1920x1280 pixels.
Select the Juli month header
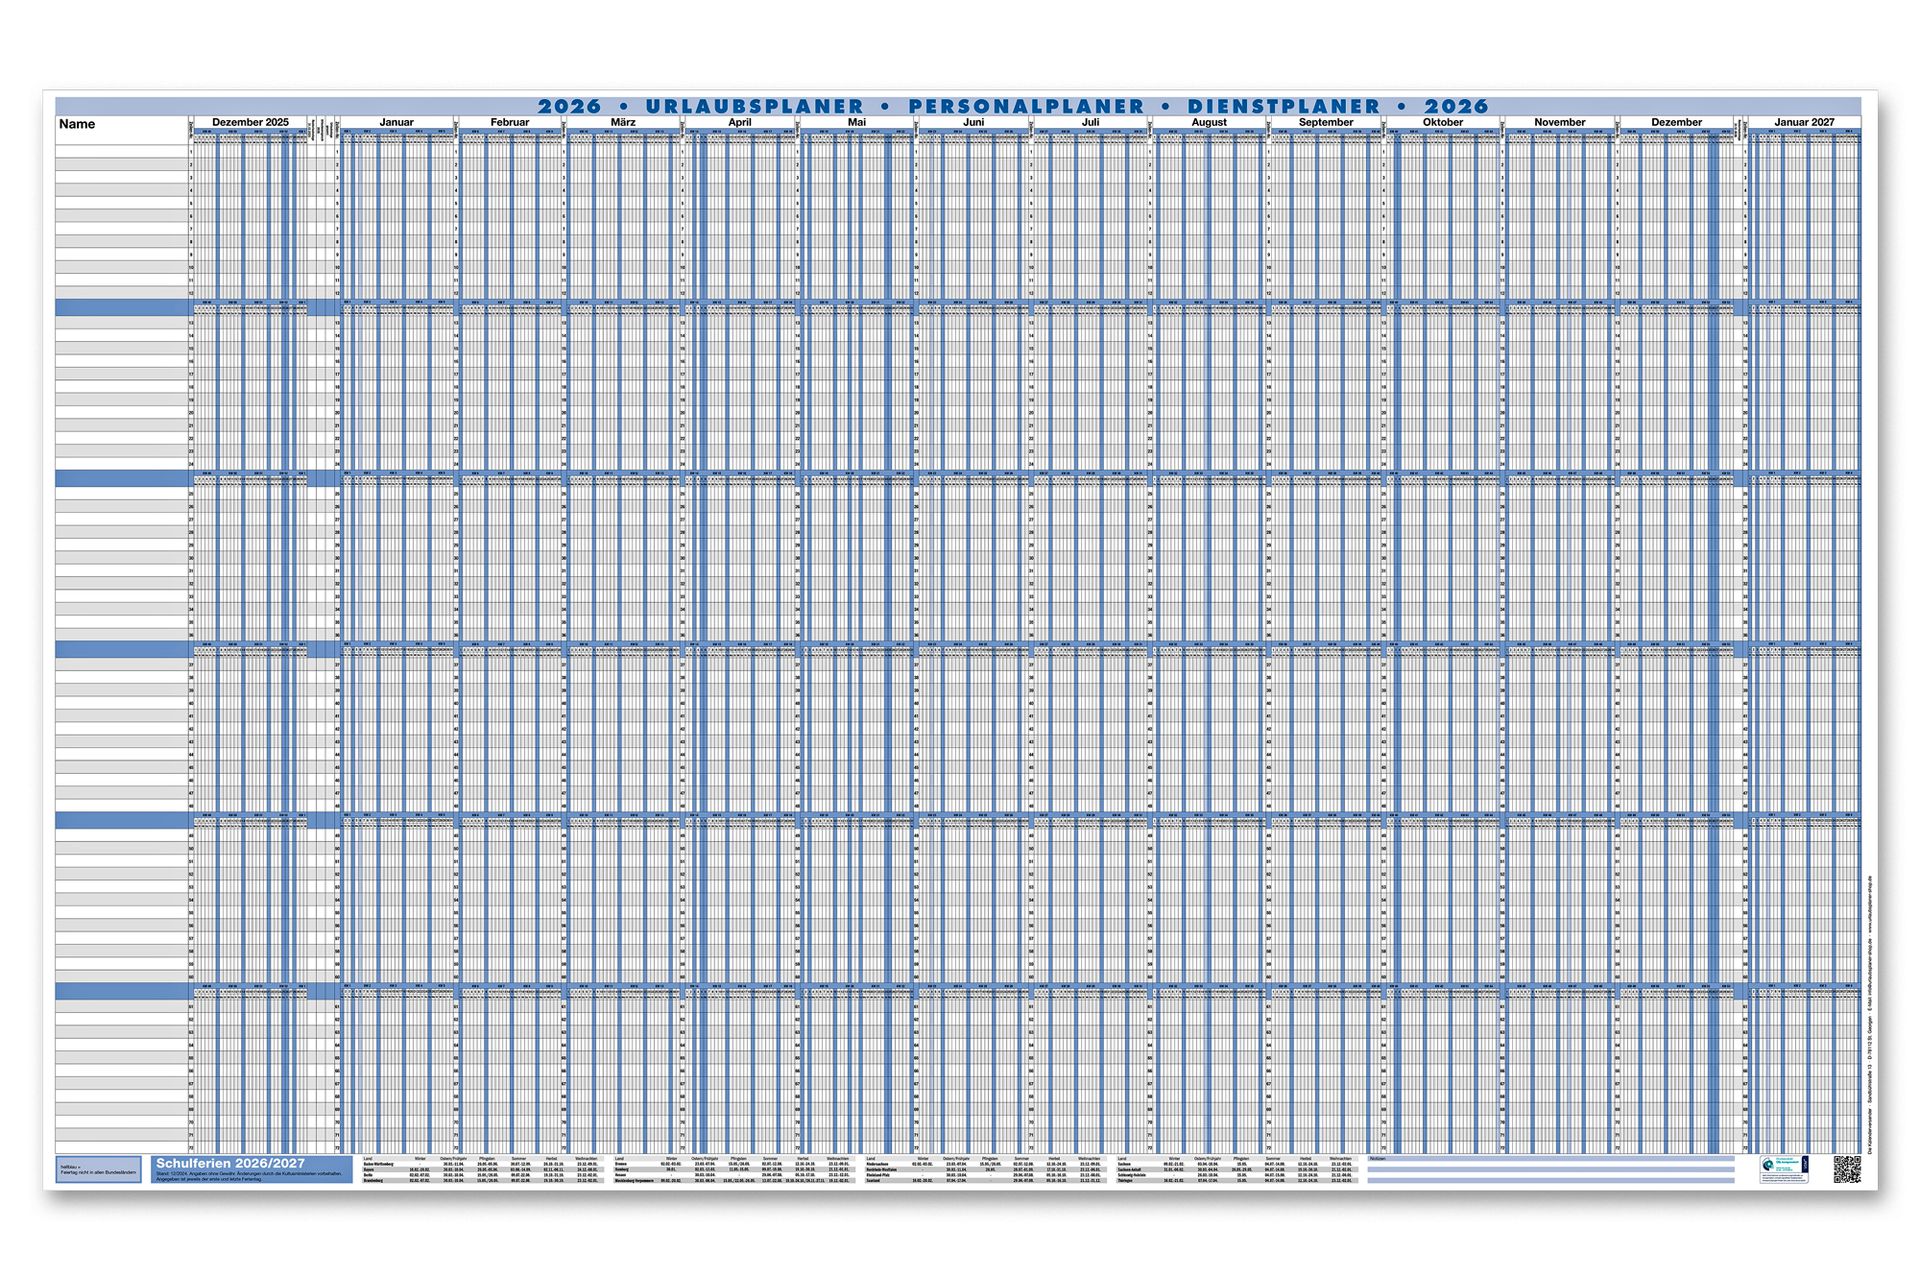pyautogui.click(x=1090, y=122)
